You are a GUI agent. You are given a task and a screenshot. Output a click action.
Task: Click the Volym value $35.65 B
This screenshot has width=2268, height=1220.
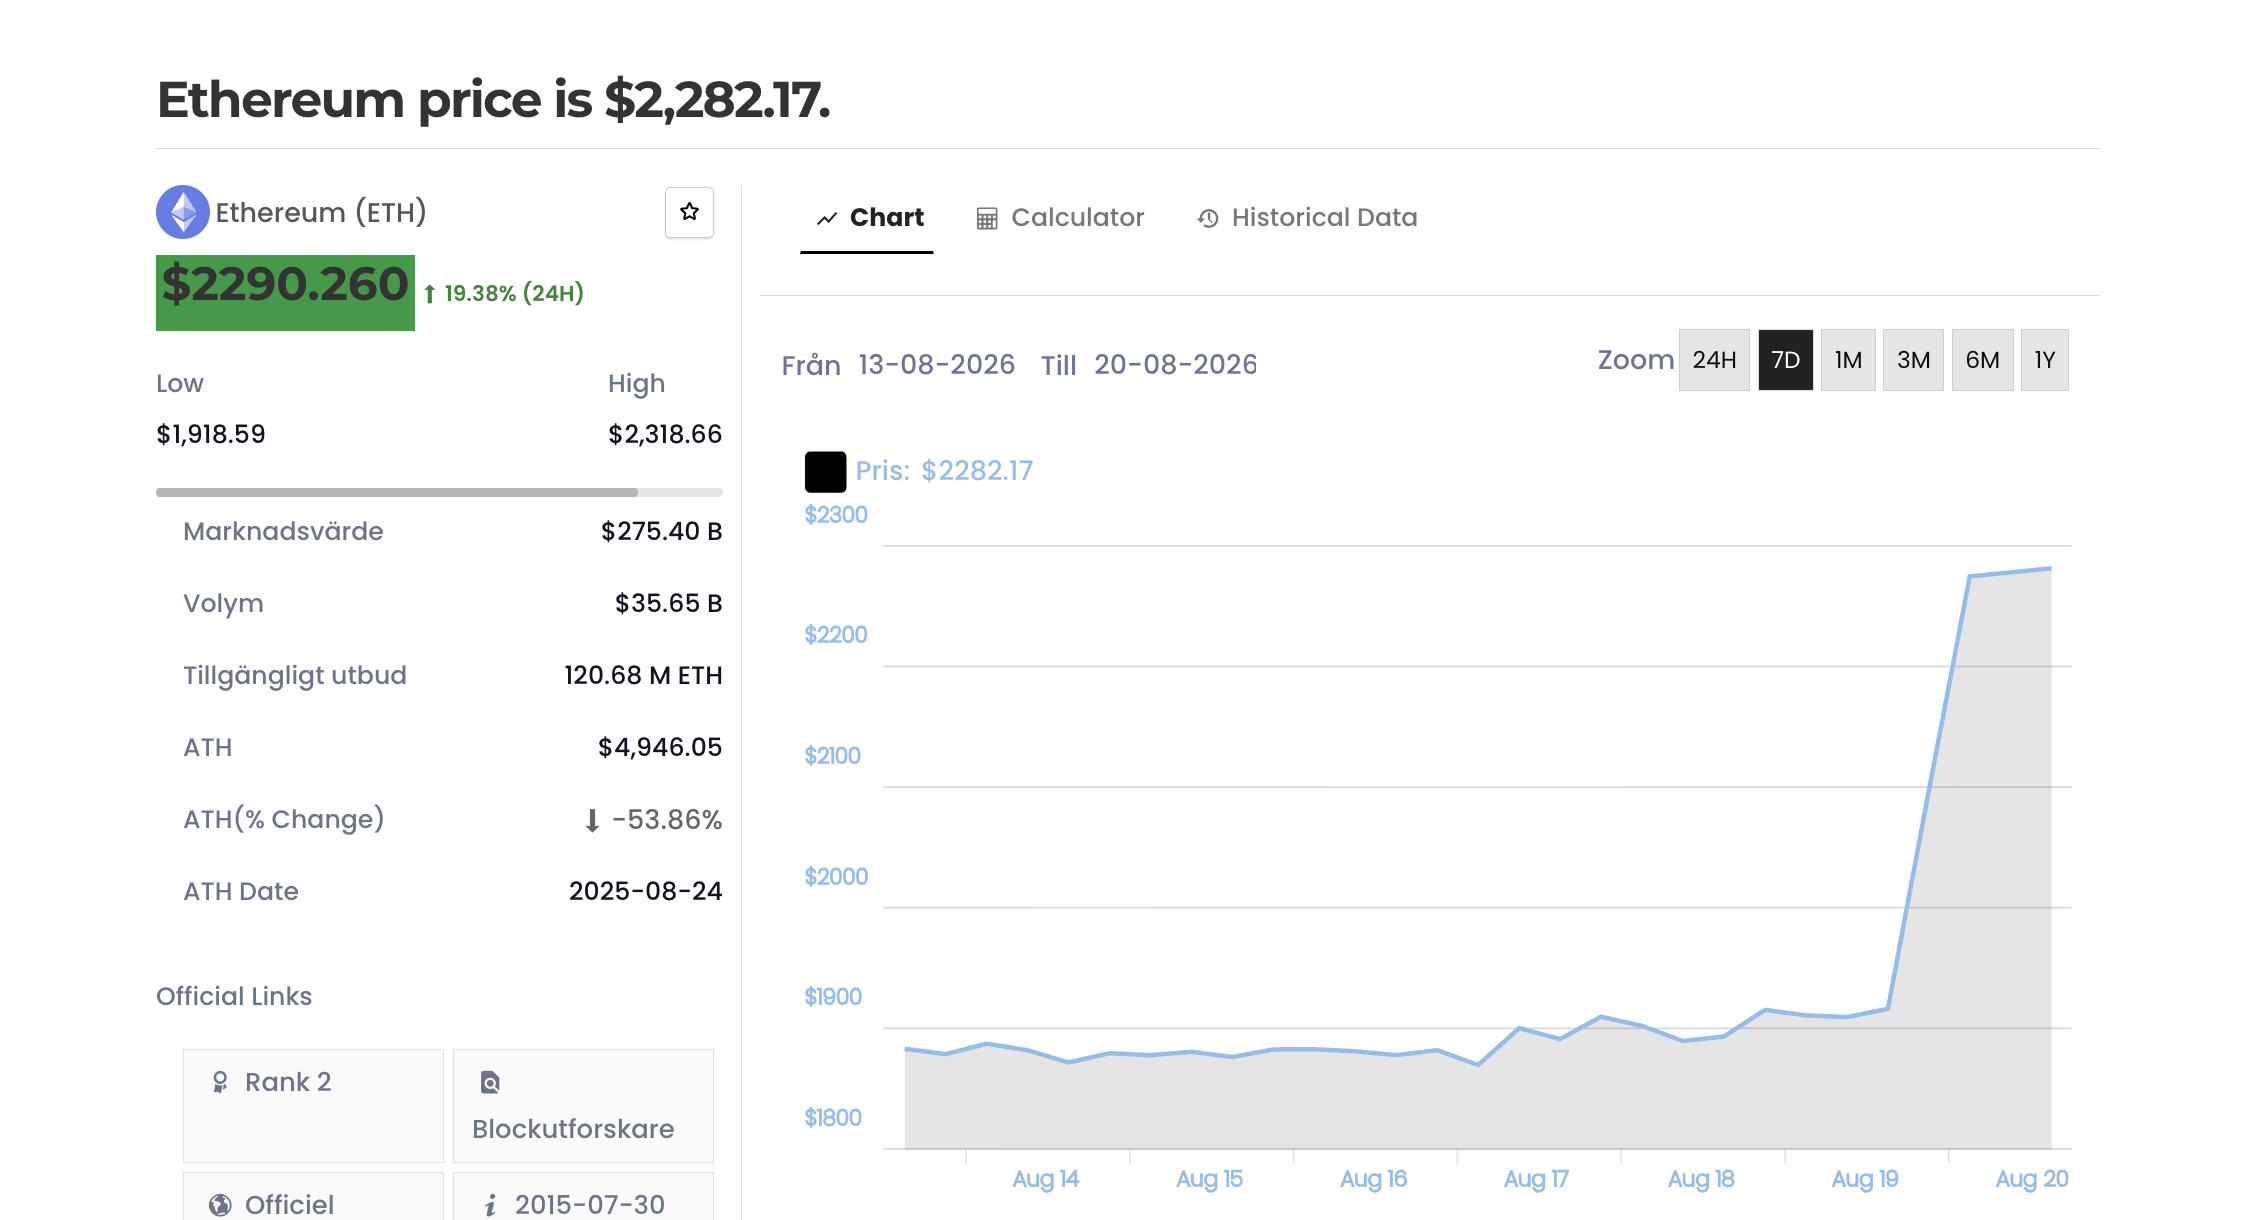point(668,603)
